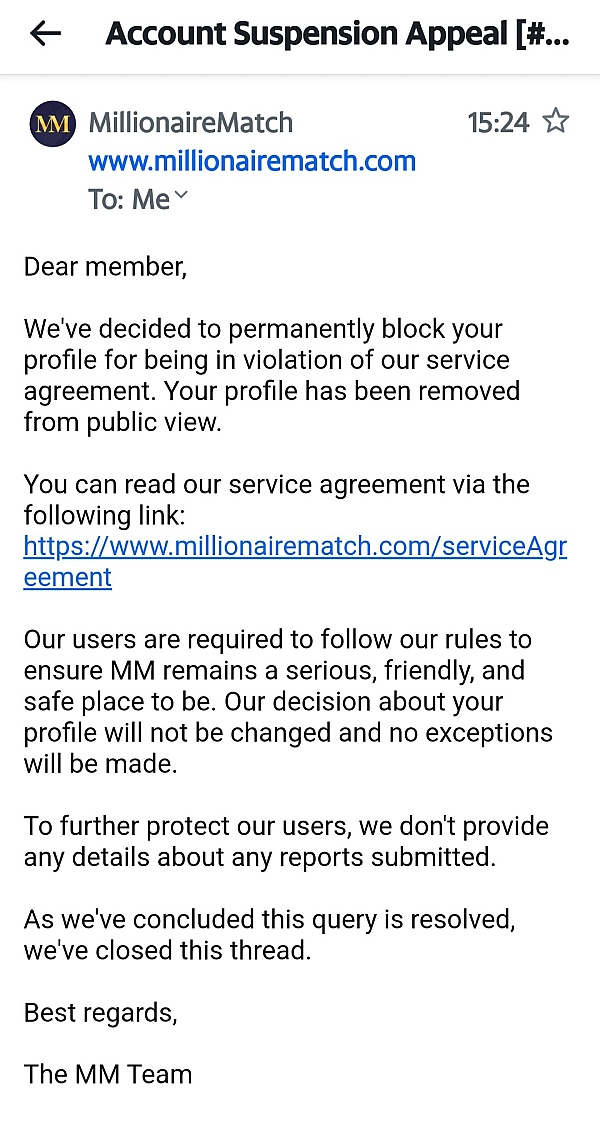Expand recipient details chevron beside Me

point(180,195)
